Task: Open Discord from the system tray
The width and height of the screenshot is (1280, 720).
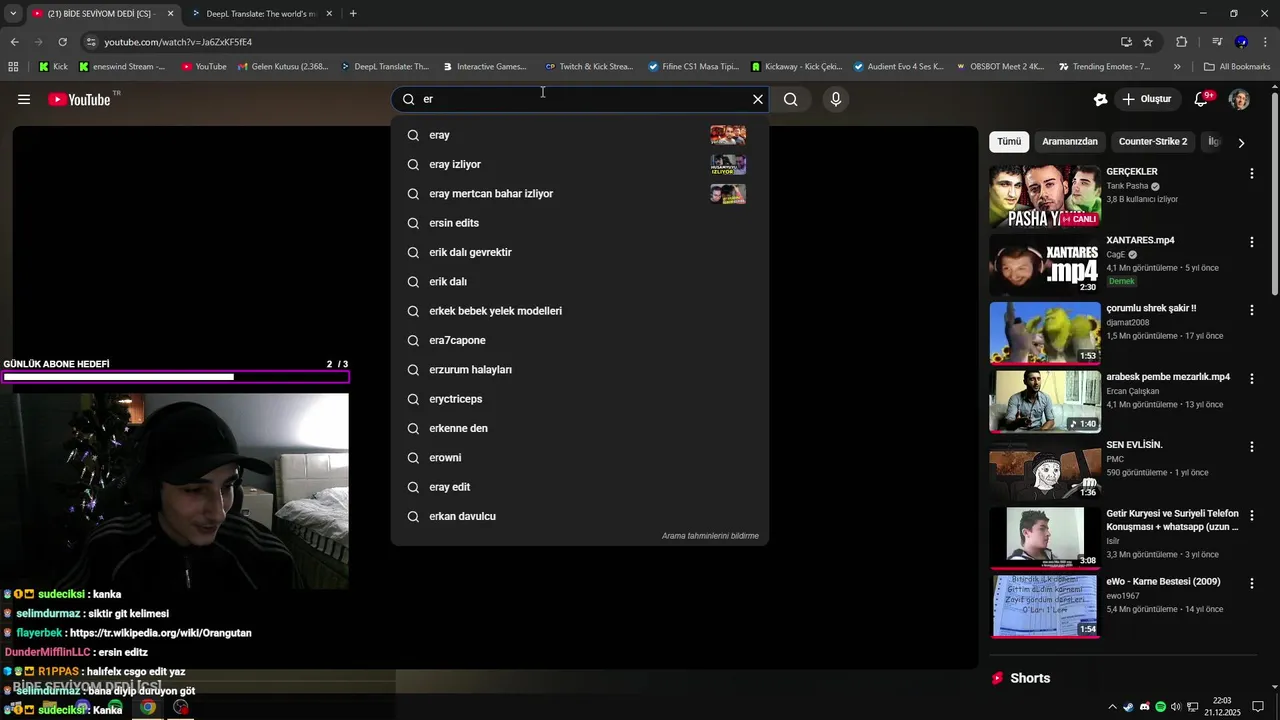Action: (x=1144, y=707)
